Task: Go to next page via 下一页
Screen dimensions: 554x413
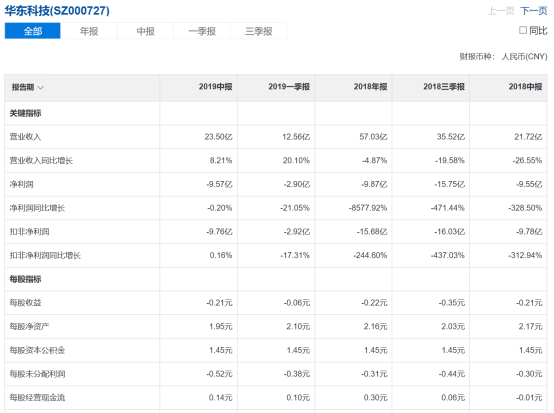Action: click(534, 11)
